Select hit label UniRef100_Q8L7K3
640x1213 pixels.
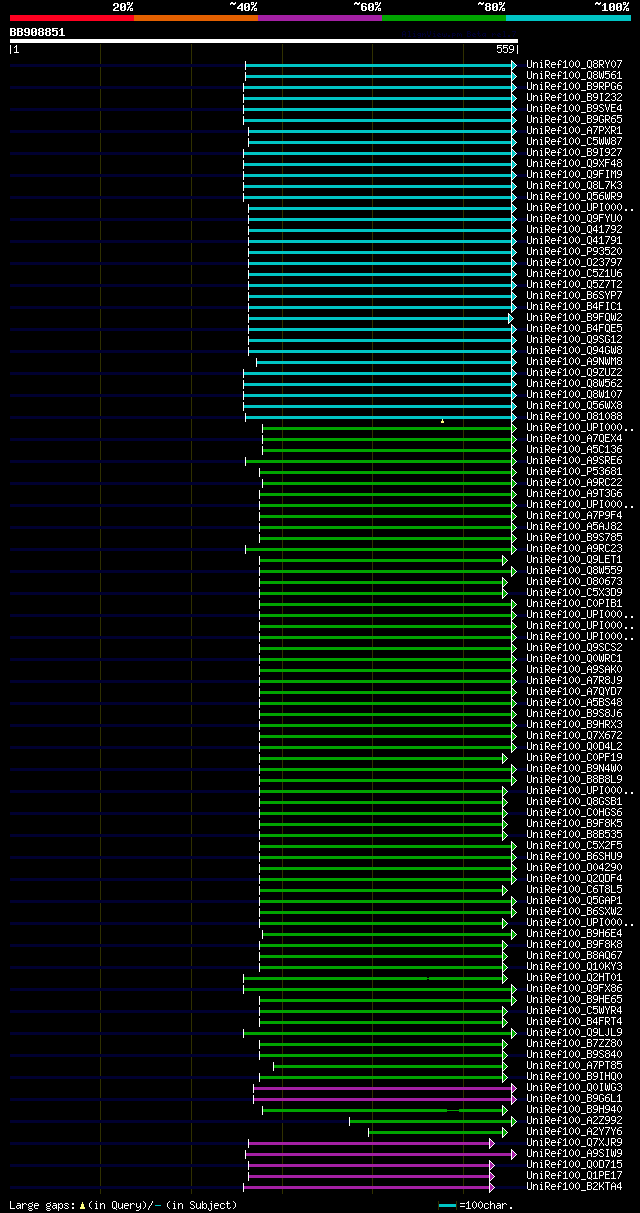574,185
